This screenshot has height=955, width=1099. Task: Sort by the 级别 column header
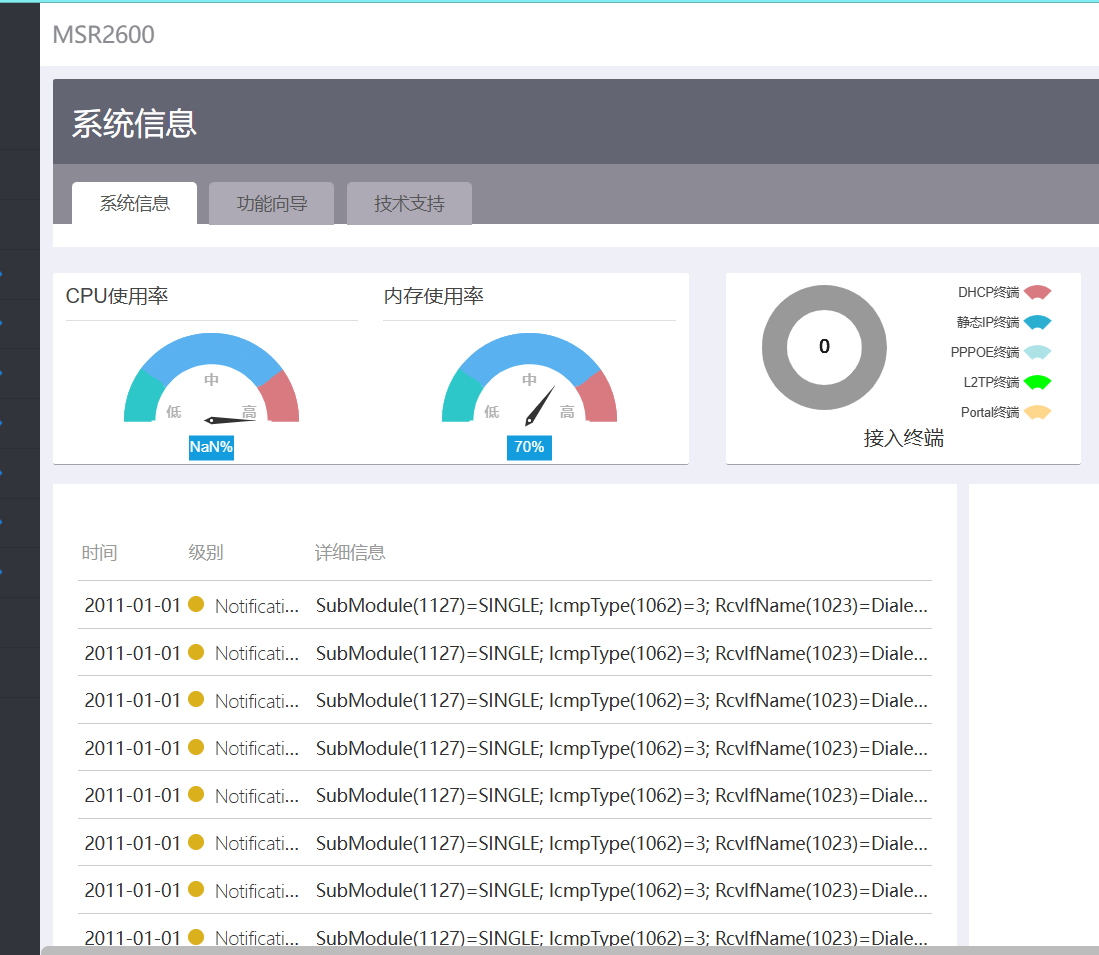[x=206, y=553]
